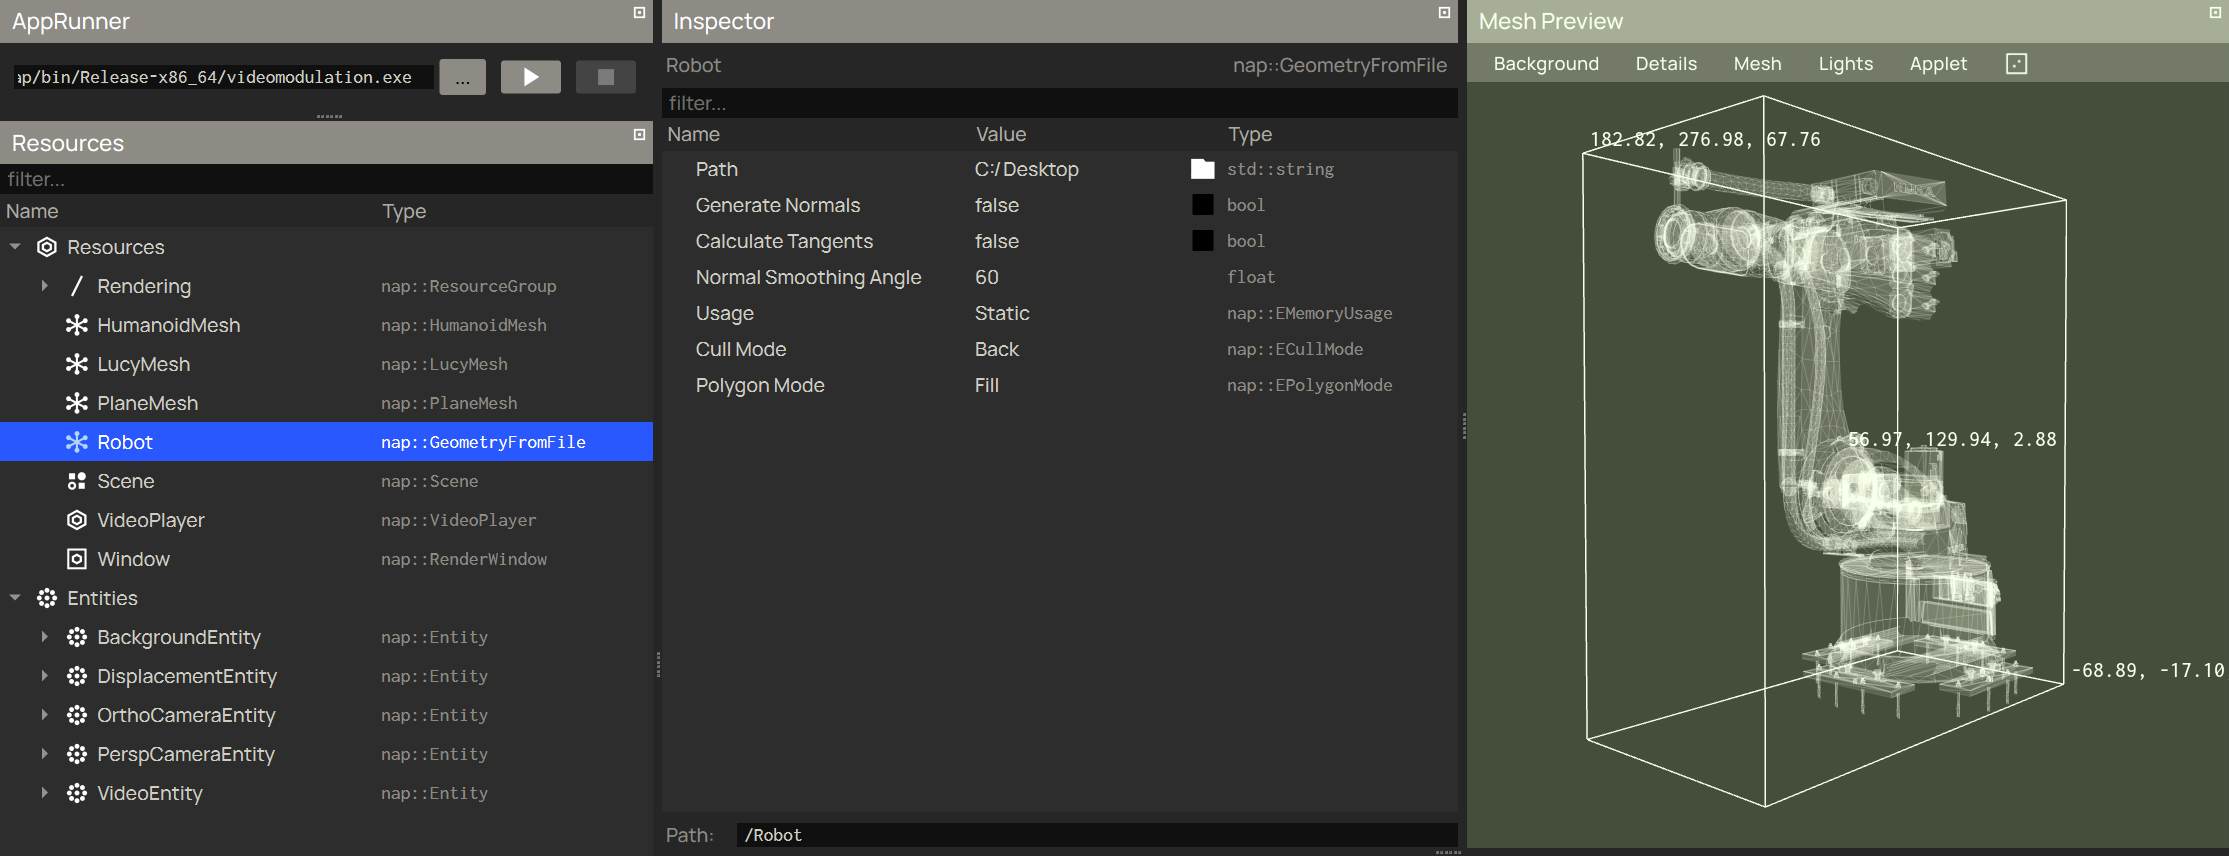
Task: Click the Inspector filter input field
Action: (x=1058, y=103)
